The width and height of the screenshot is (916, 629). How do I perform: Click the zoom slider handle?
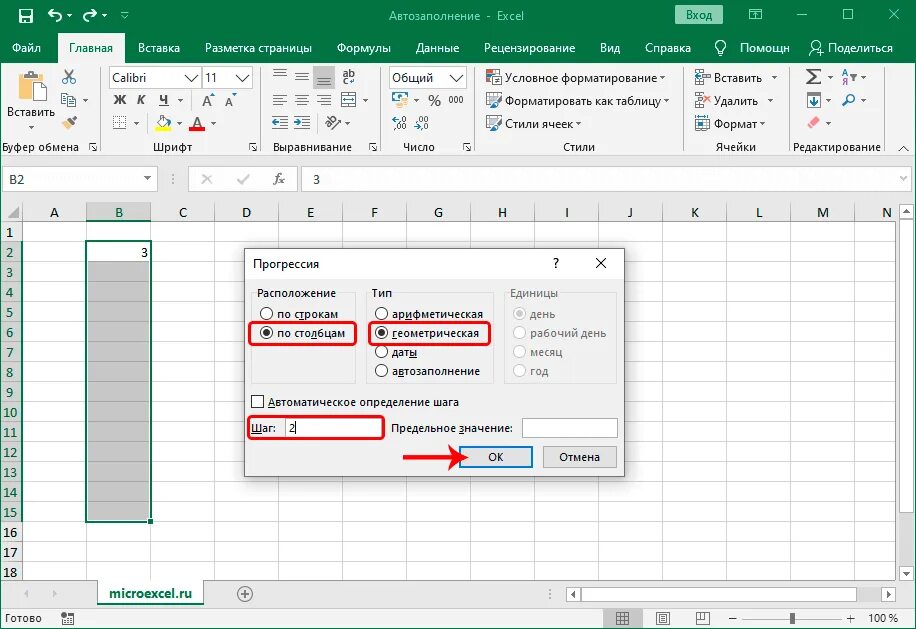click(792, 618)
